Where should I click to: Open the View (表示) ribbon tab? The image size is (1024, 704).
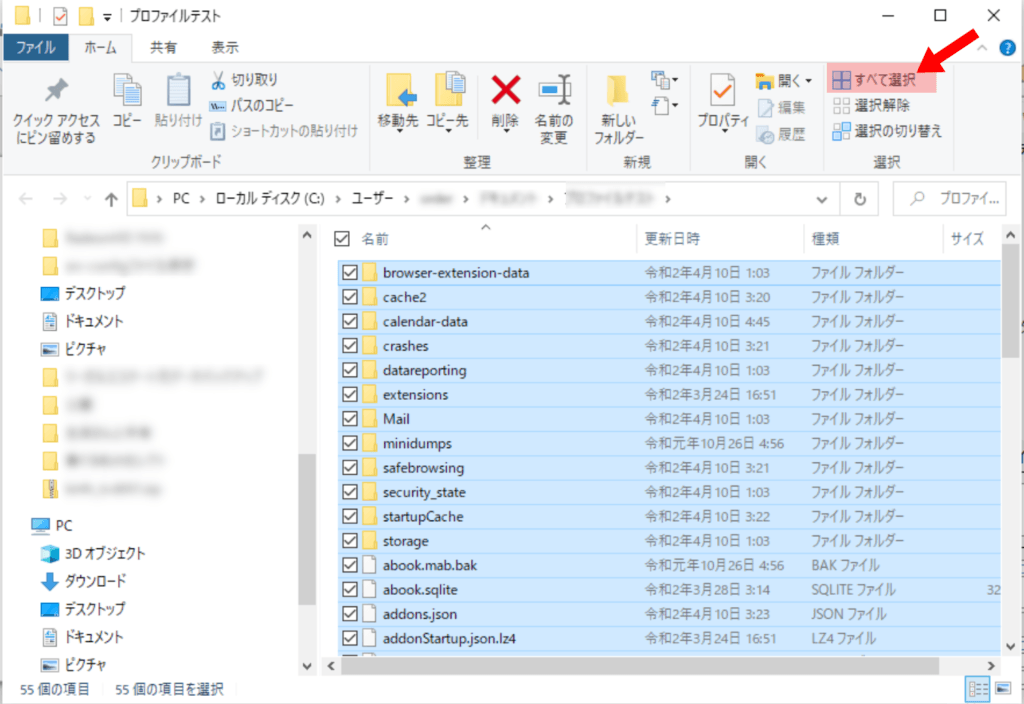tap(225, 47)
